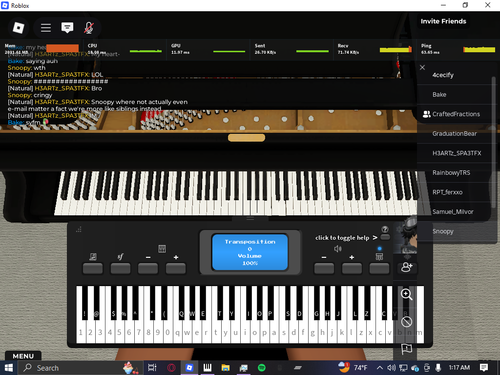Click the black key labeled I
The image size is (500, 375).
click(x=248, y=303)
